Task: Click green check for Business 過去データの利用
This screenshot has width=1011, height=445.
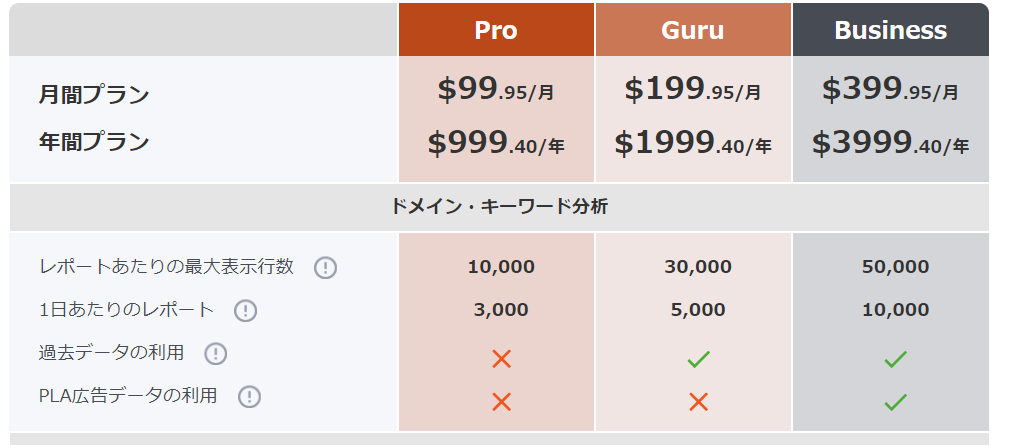Action: (x=896, y=359)
